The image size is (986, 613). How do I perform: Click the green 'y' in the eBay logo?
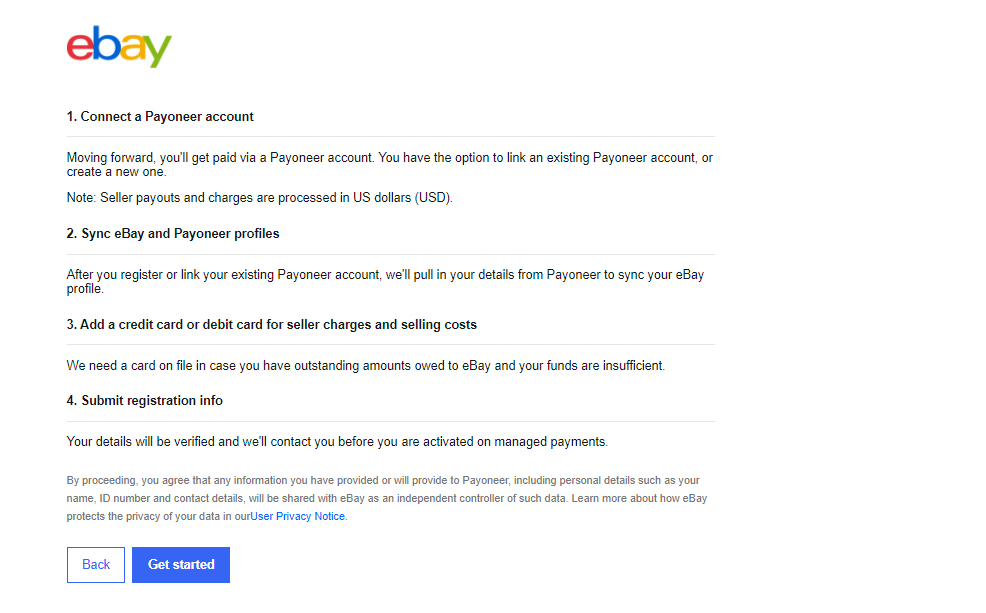[157, 51]
